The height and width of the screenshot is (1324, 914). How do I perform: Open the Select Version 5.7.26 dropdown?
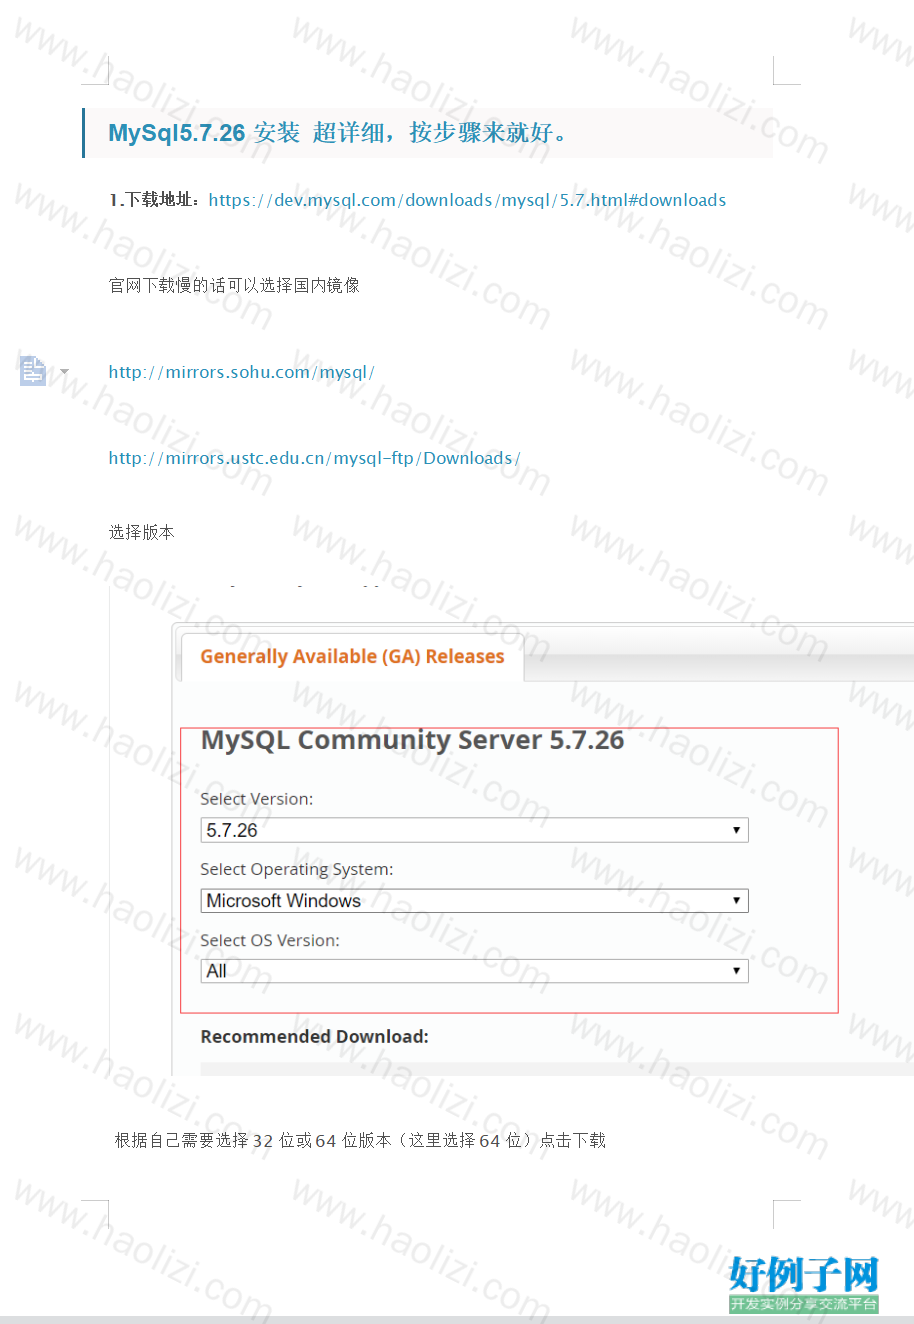[474, 830]
